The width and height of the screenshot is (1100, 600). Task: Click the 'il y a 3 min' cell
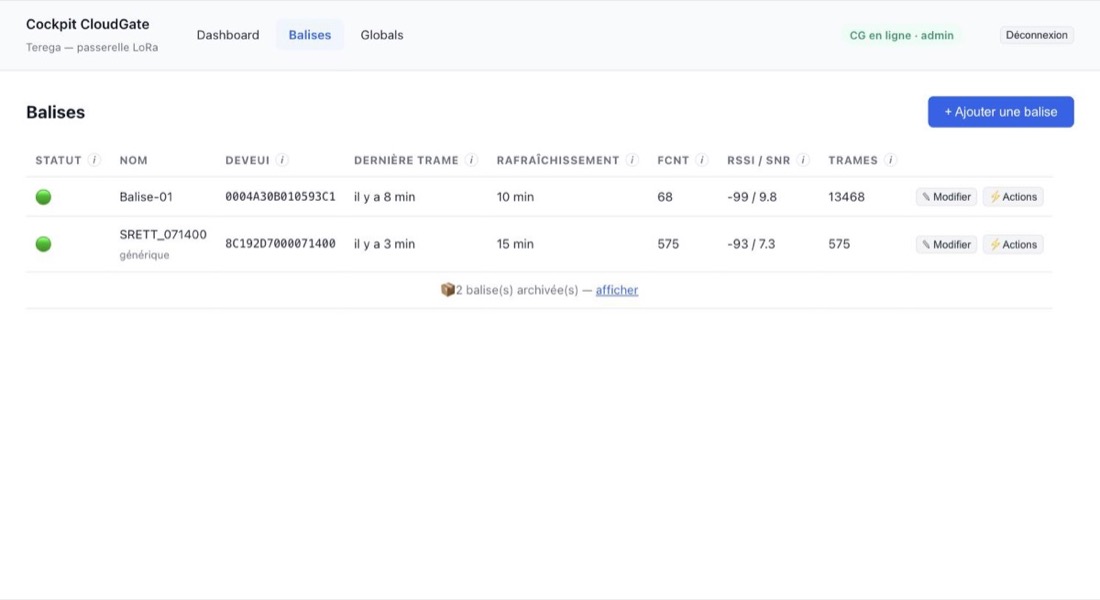coord(384,244)
